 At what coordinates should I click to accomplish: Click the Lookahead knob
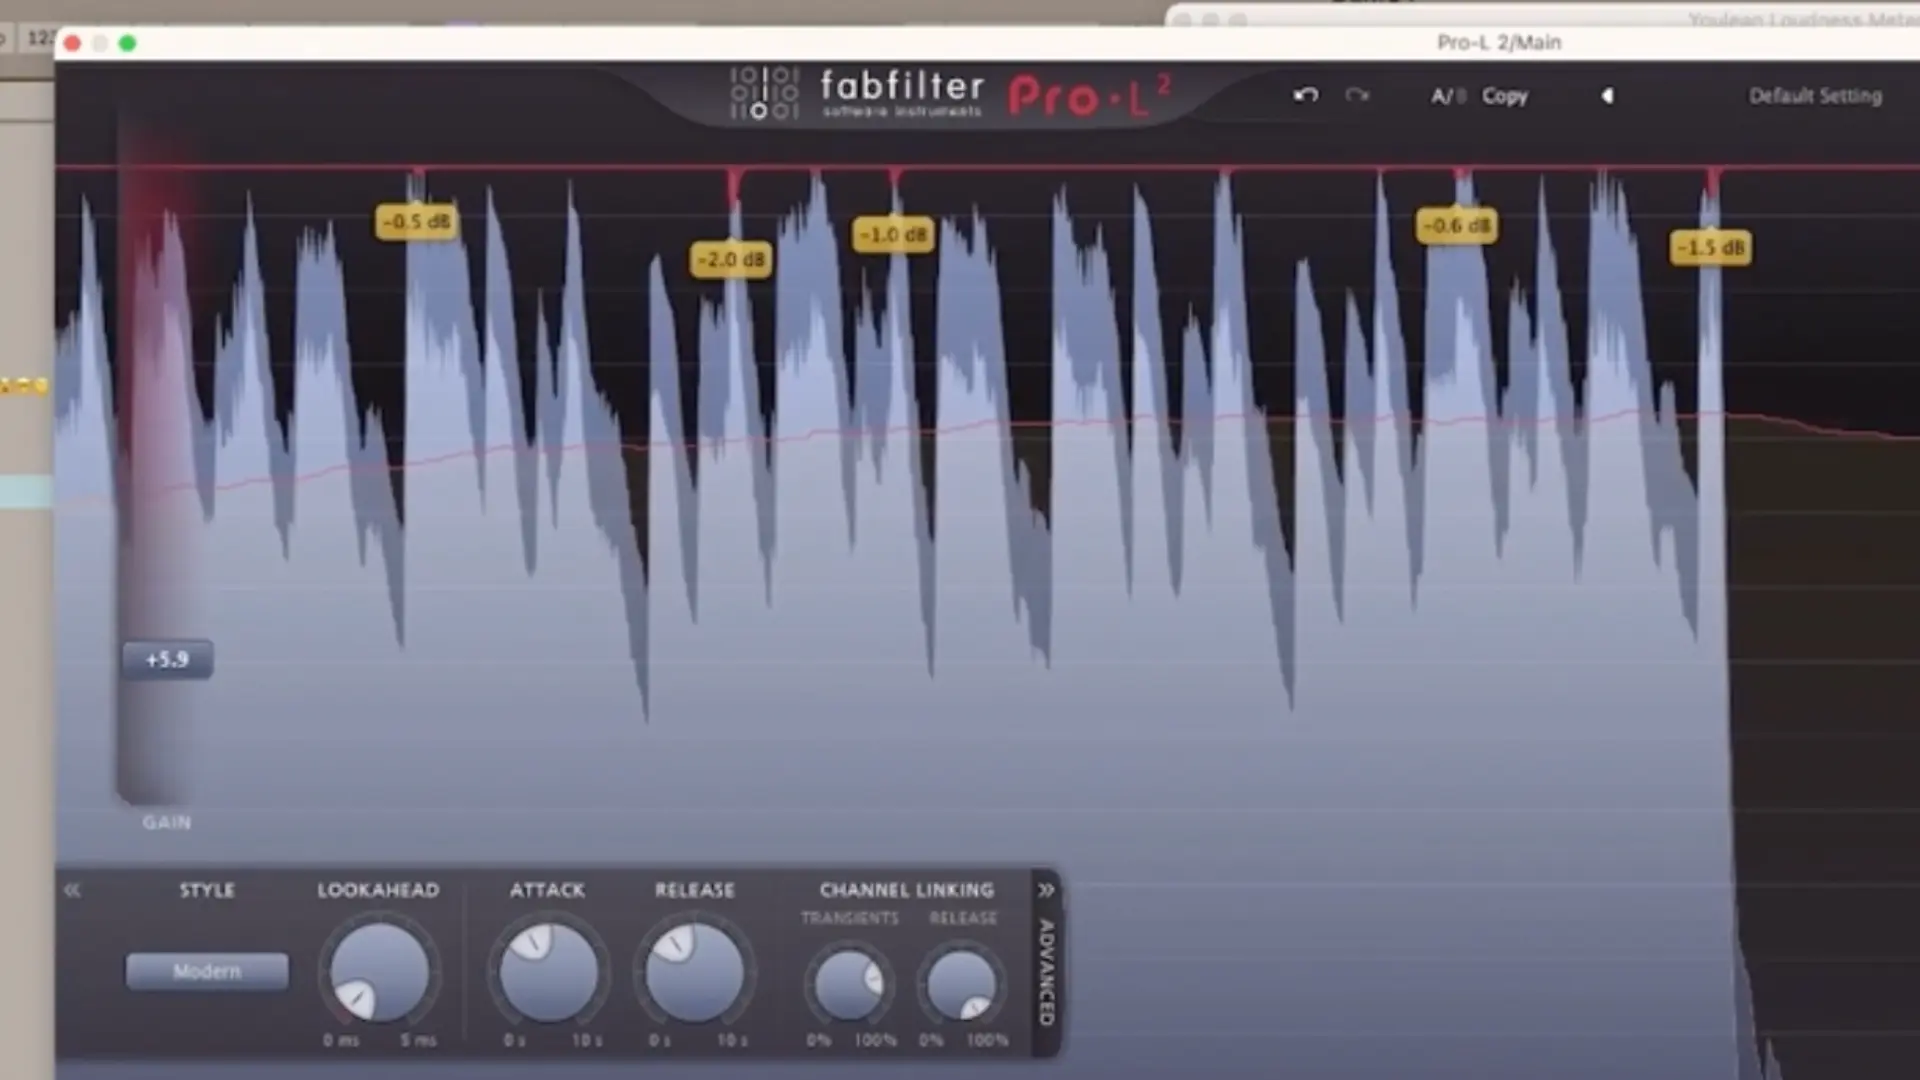point(379,973)
